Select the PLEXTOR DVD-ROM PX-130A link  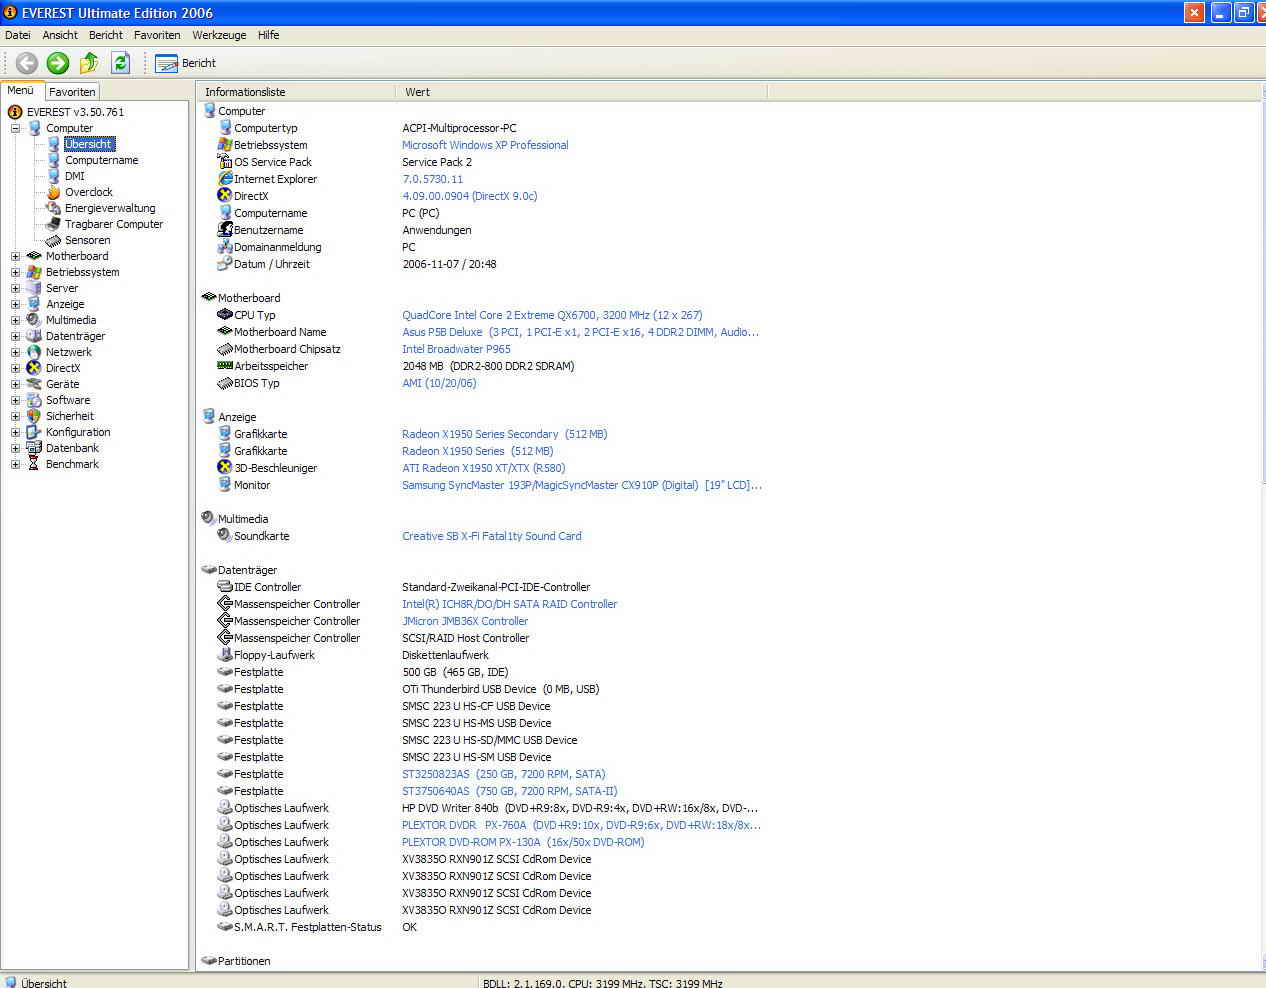(523, 842)
